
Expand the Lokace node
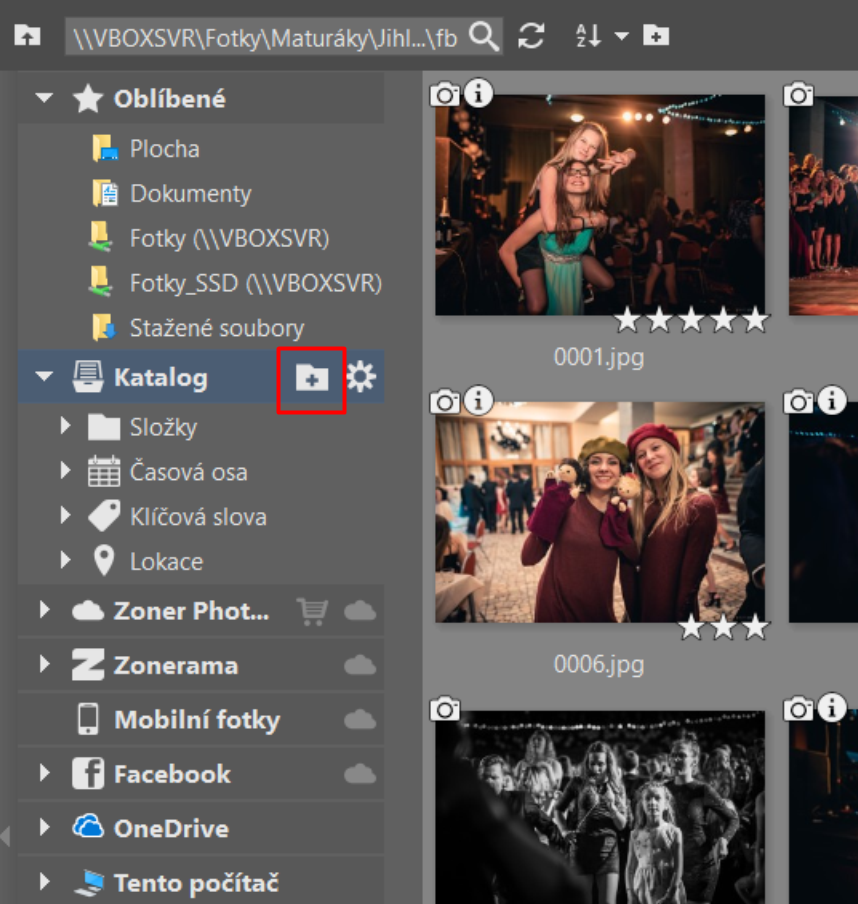click(x=65, y=559)
